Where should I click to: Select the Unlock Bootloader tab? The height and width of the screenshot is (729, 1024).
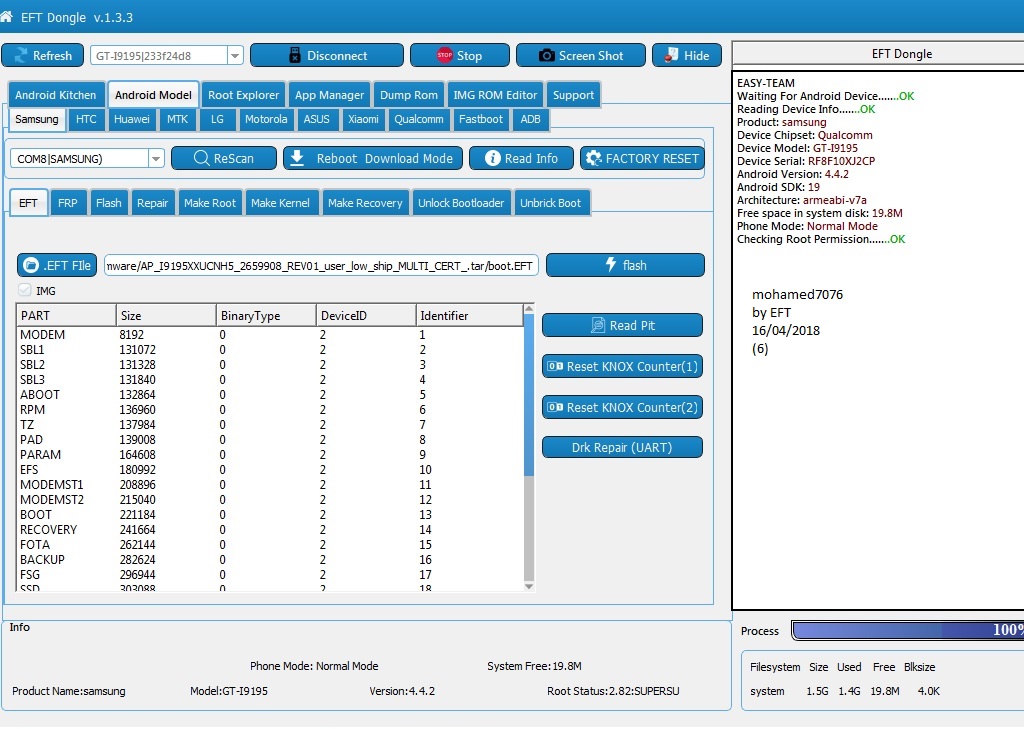tap(461, 203)
